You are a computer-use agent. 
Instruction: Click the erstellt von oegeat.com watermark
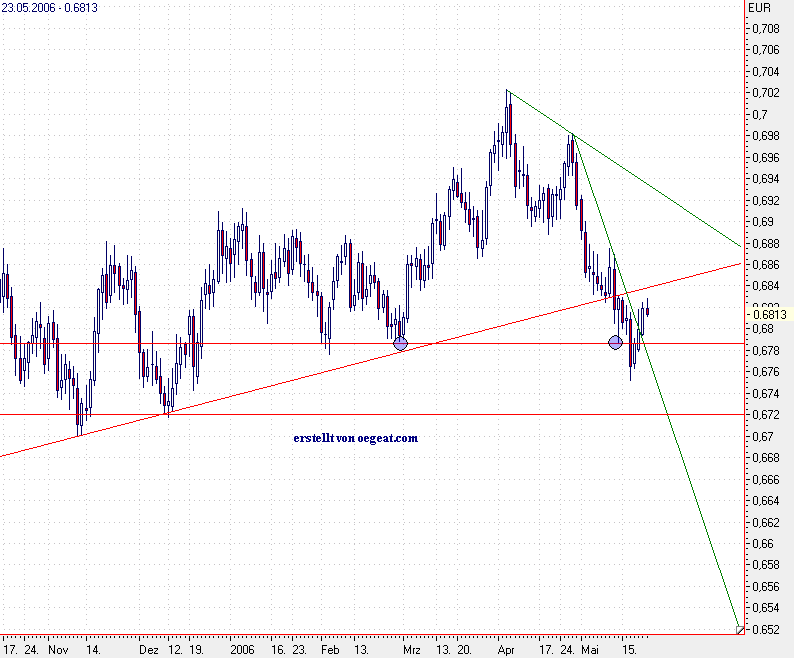click(355, 438)
